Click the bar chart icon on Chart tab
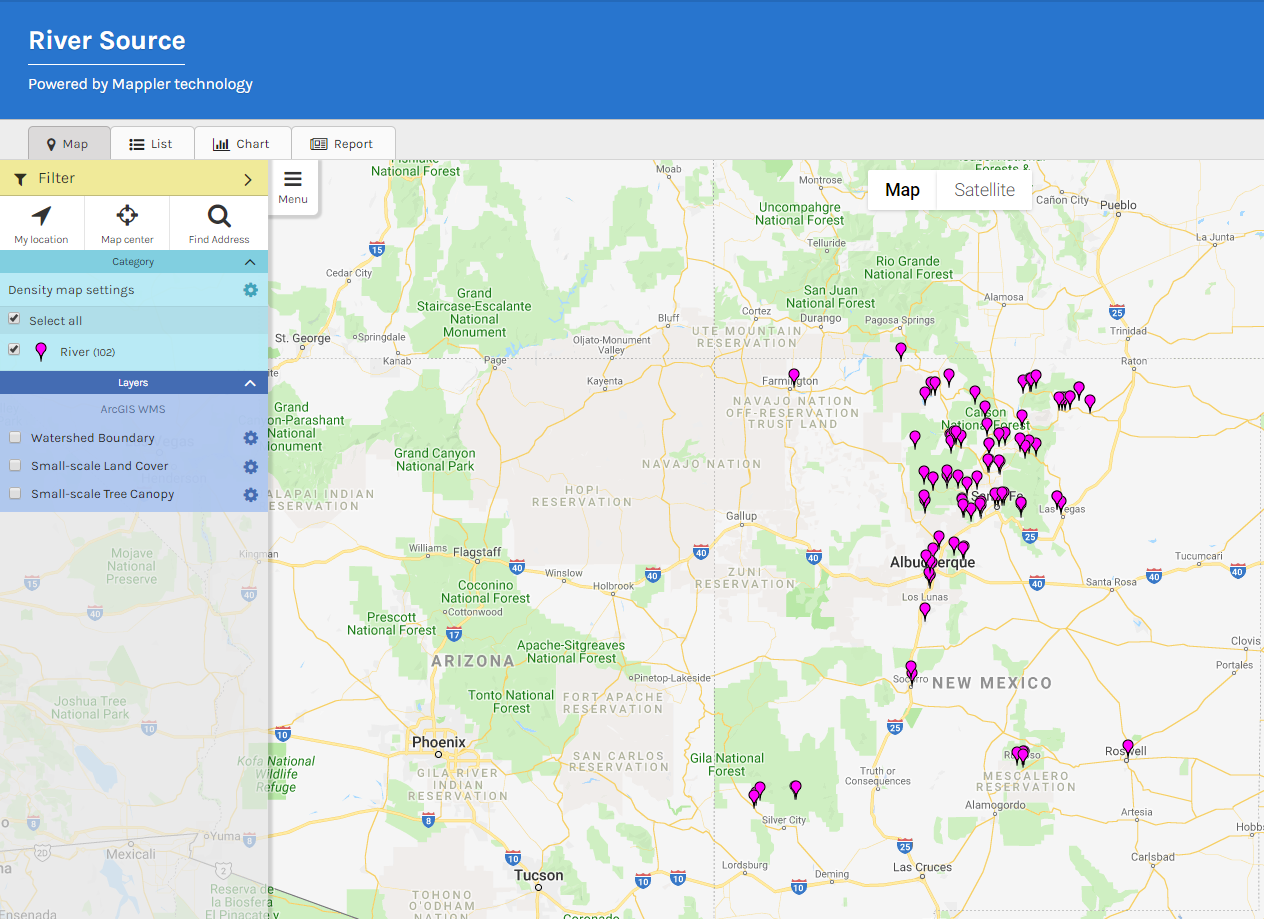The image size is (1264, 919). [221, 144]
